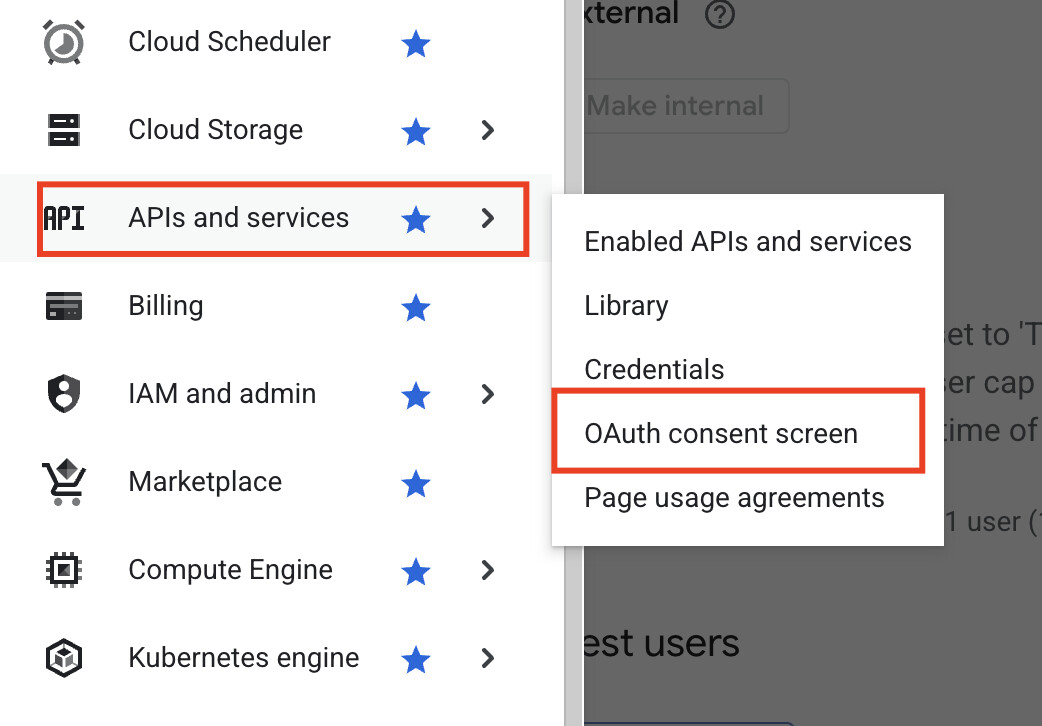Open the Kubernetes engine menu item
Image resolution: width=1042 pixels, height=726 pixels.
(243, 658)
